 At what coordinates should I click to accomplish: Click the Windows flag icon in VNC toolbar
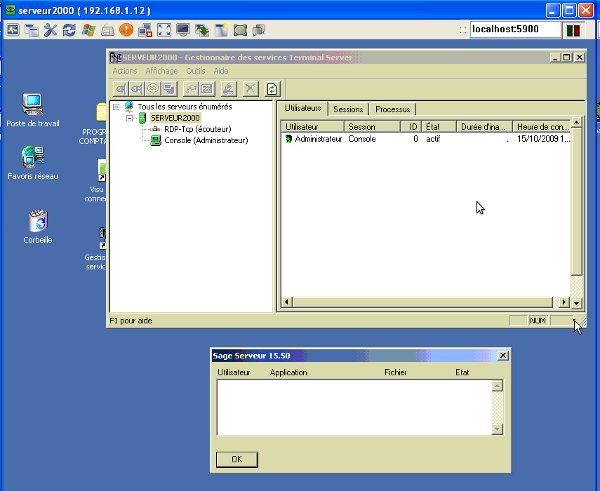pyautogui.click(x=89, y=31)
